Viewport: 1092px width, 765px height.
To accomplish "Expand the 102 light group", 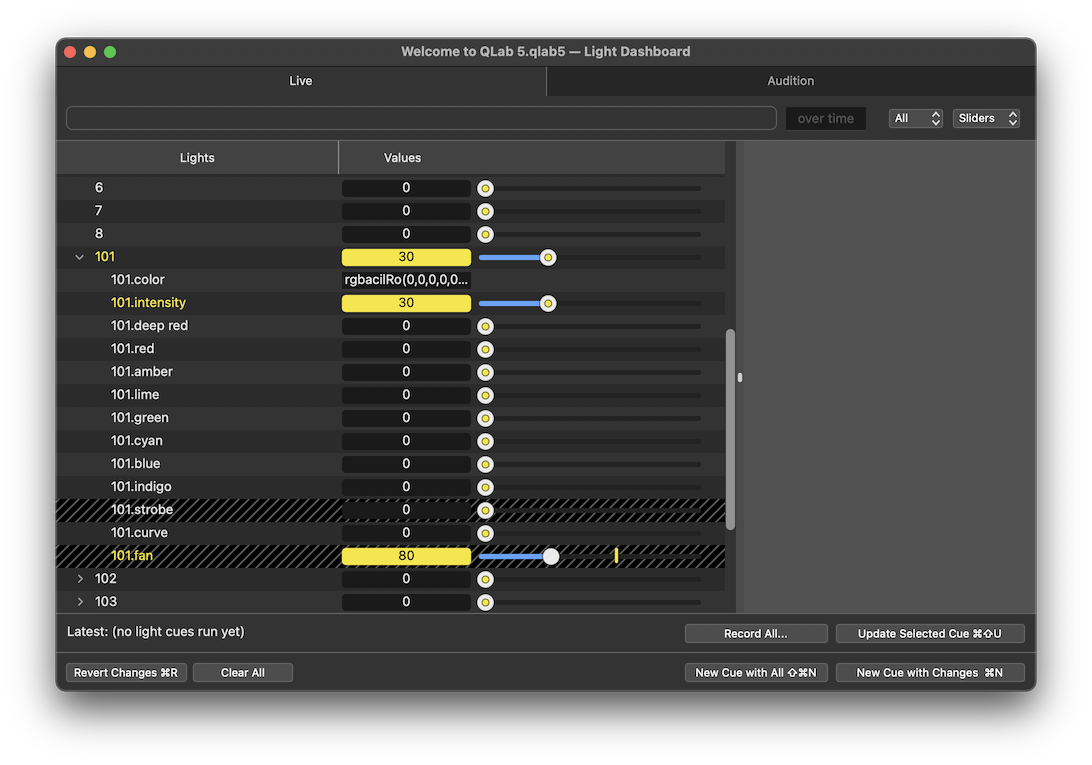I will pyautogui.click(x=80, y=579).
